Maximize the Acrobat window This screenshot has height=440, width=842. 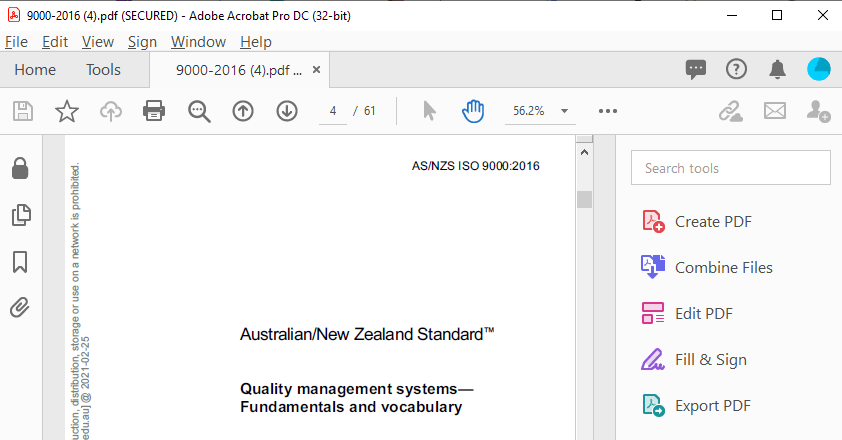click(776, 16)
